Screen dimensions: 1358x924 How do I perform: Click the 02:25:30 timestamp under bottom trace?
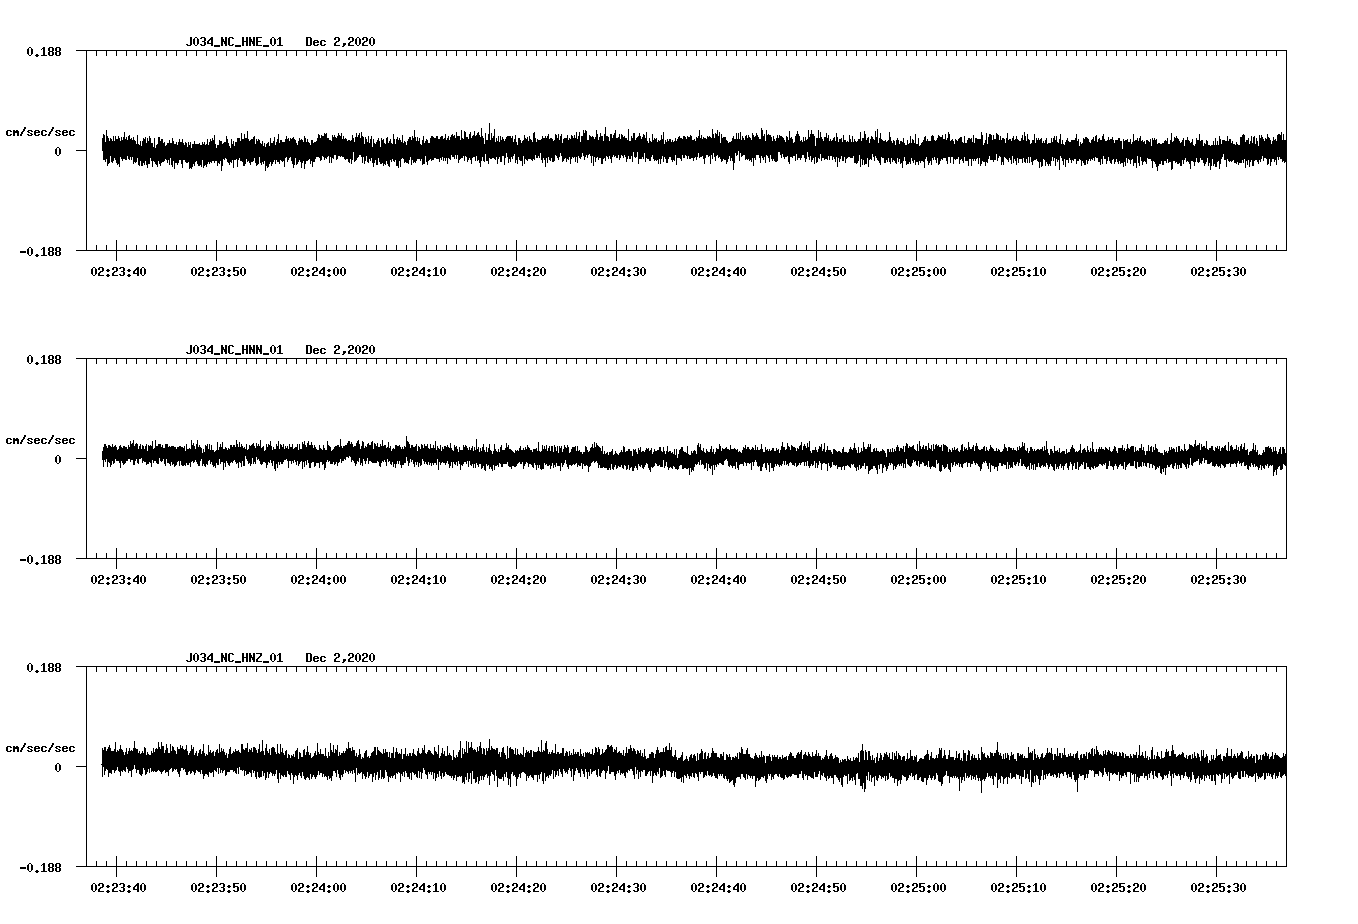(1217, 886)
